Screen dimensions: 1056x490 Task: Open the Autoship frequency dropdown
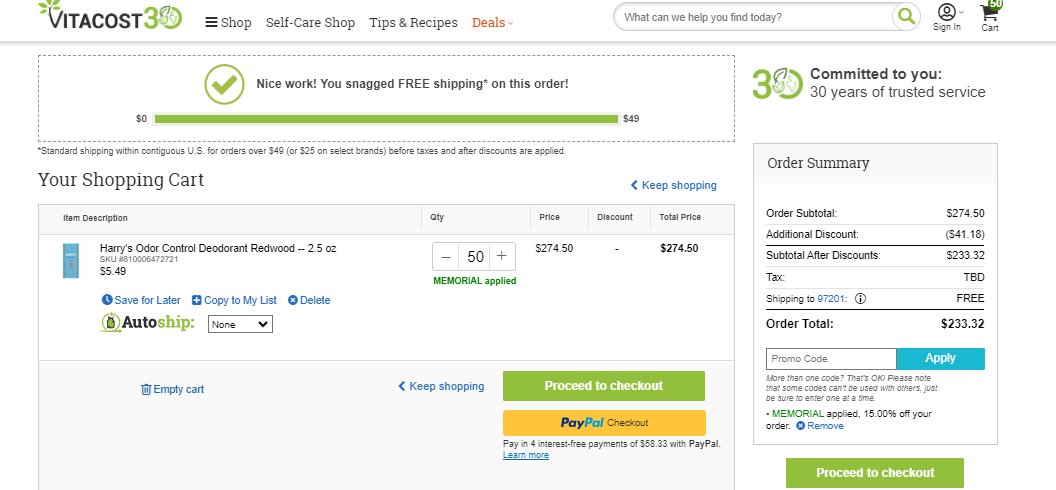coord(240,324)
